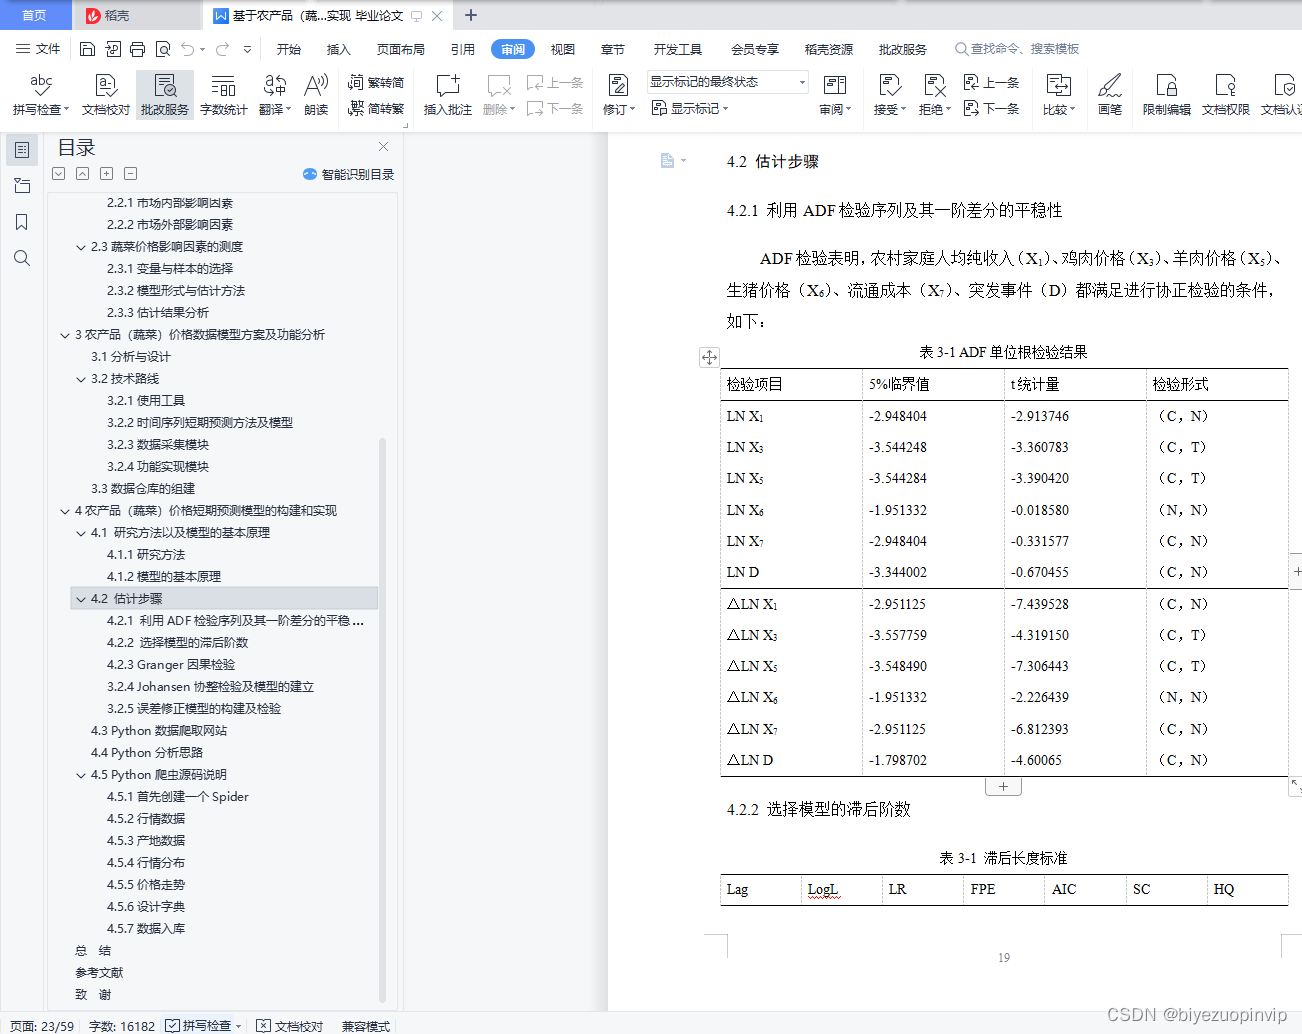Viewport: 1302px width, 1034px height.
Task: Open Print Preview icon
Action: [163, 49]
